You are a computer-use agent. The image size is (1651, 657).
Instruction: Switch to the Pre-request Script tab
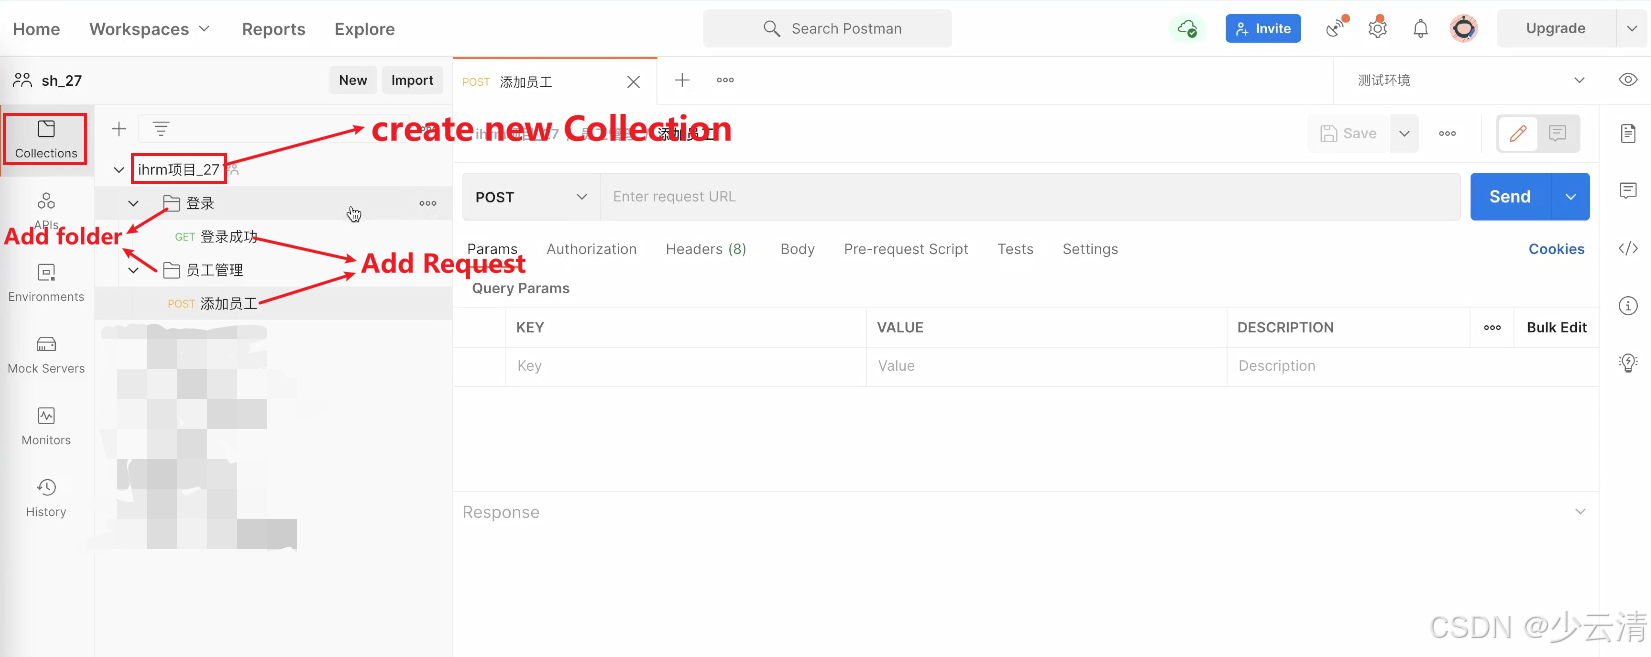pos(906,249)
